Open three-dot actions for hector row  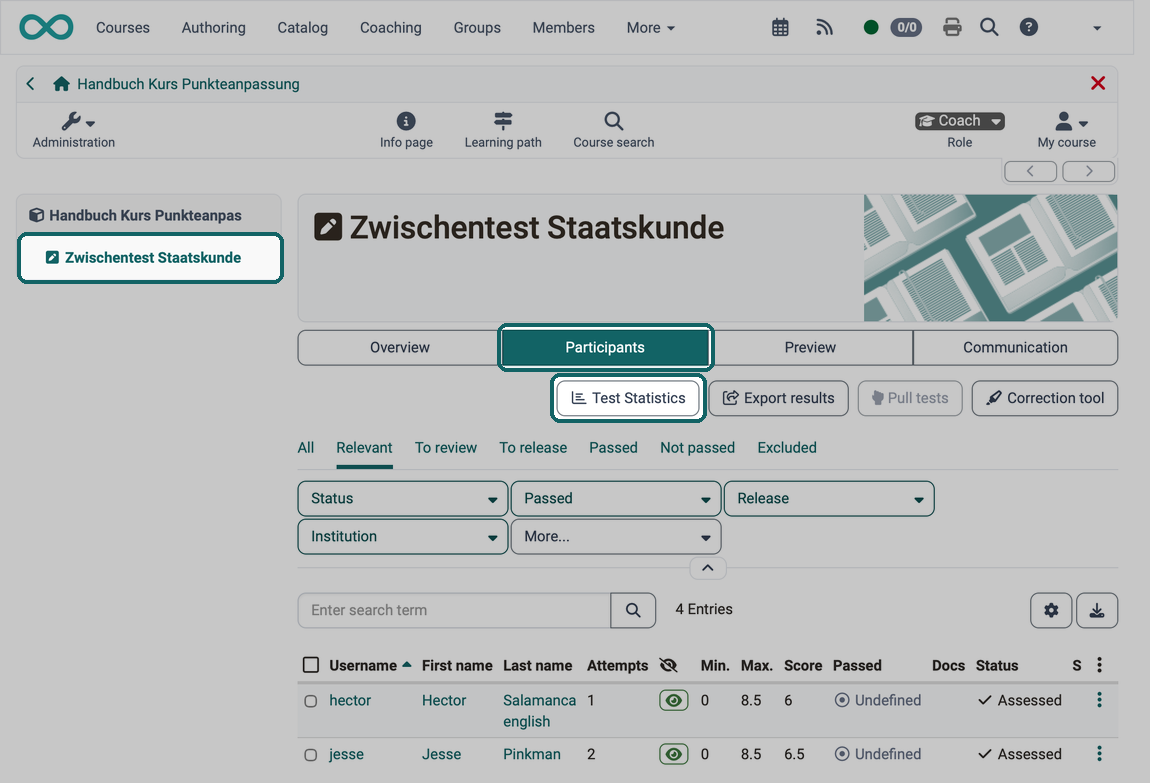[1099, 700]
